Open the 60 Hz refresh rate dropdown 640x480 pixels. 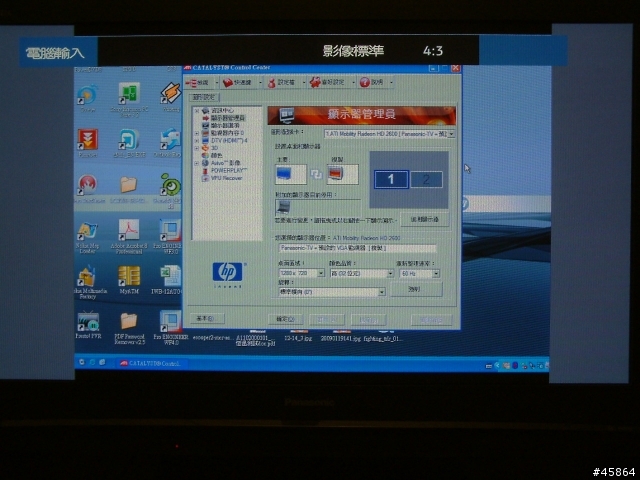coord(420,273)
